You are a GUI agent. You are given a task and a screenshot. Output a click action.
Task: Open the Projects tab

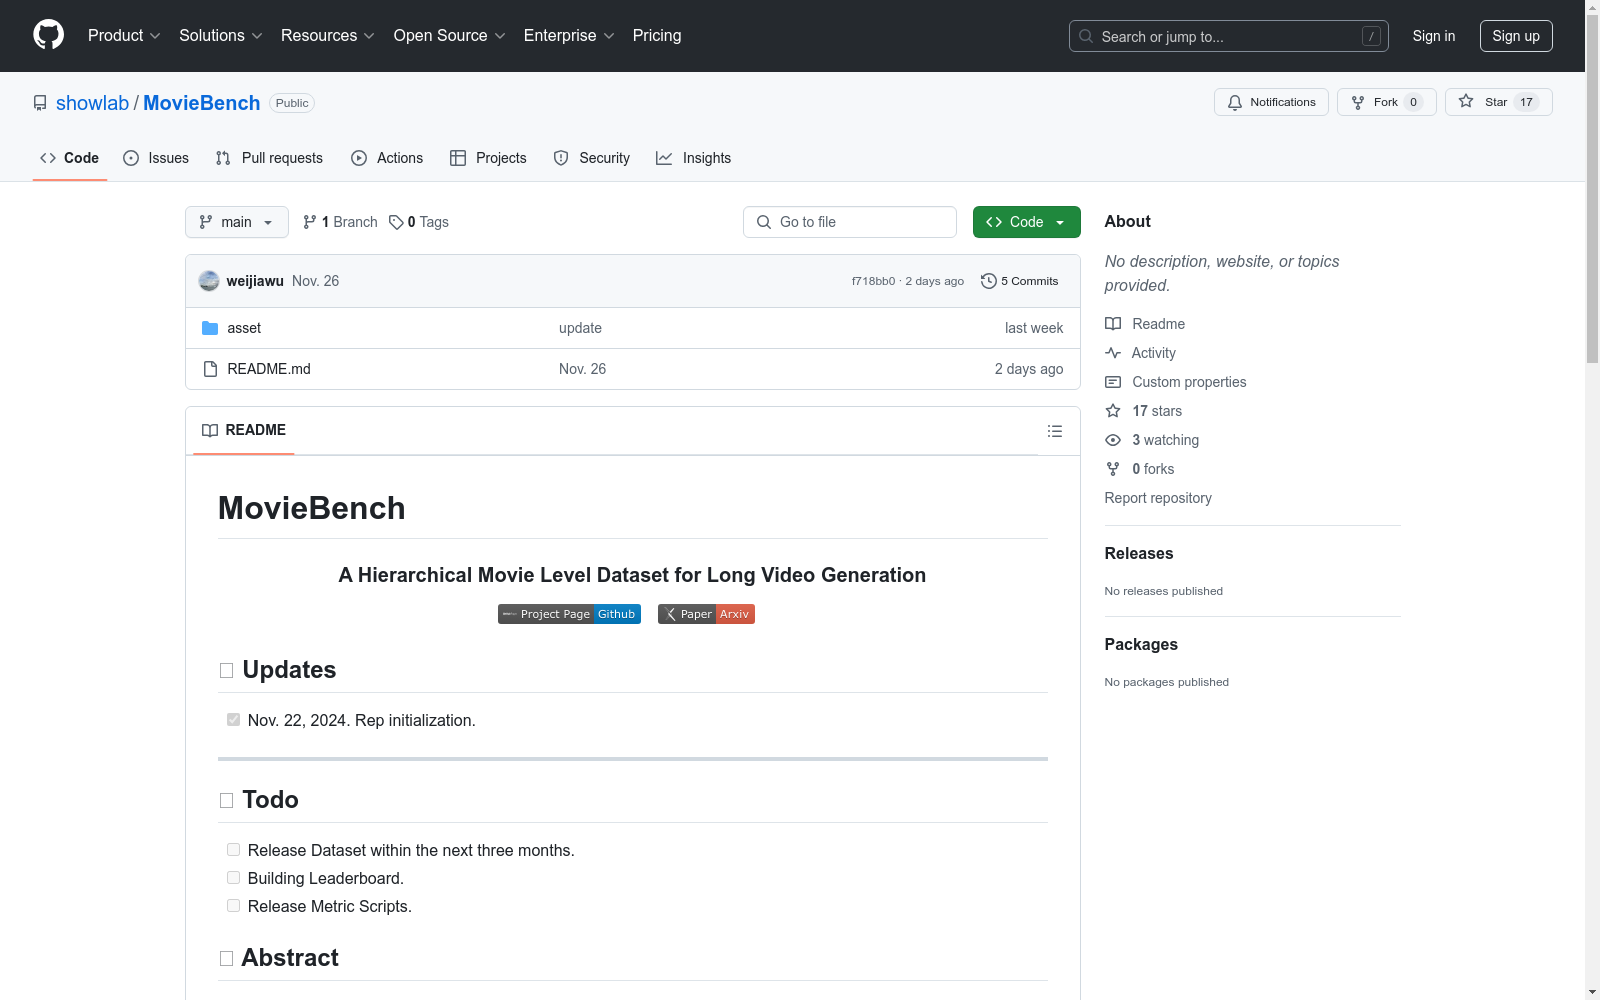[x=488, y=158]
